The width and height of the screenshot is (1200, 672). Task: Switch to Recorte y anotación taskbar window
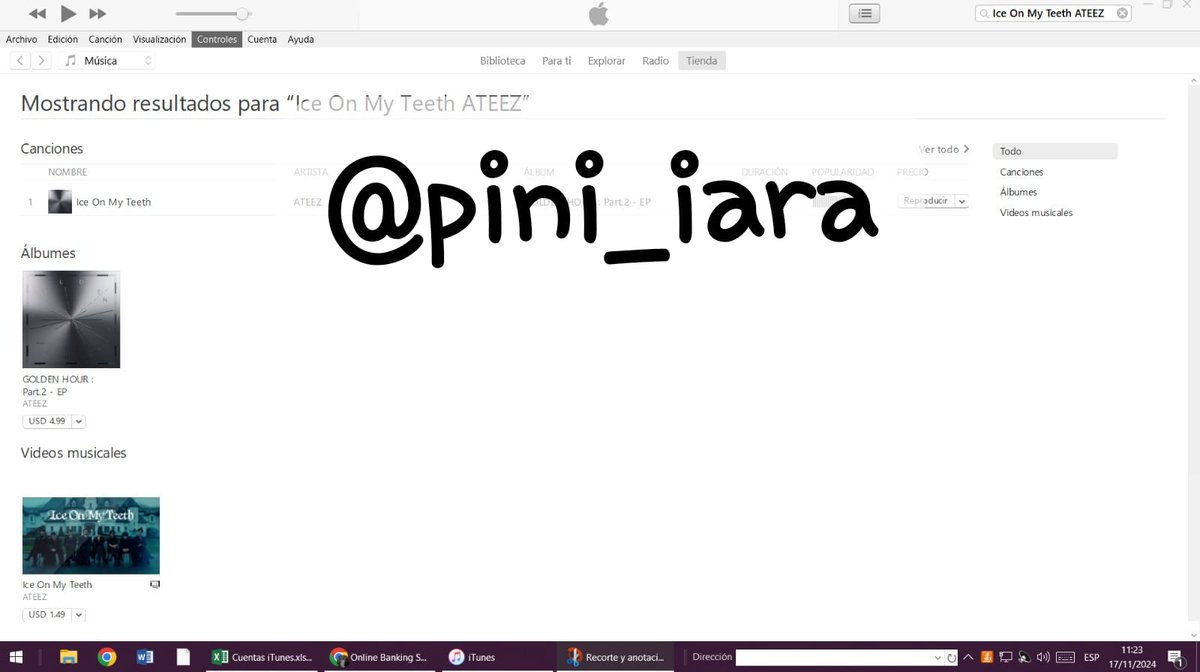coord(616,657)
